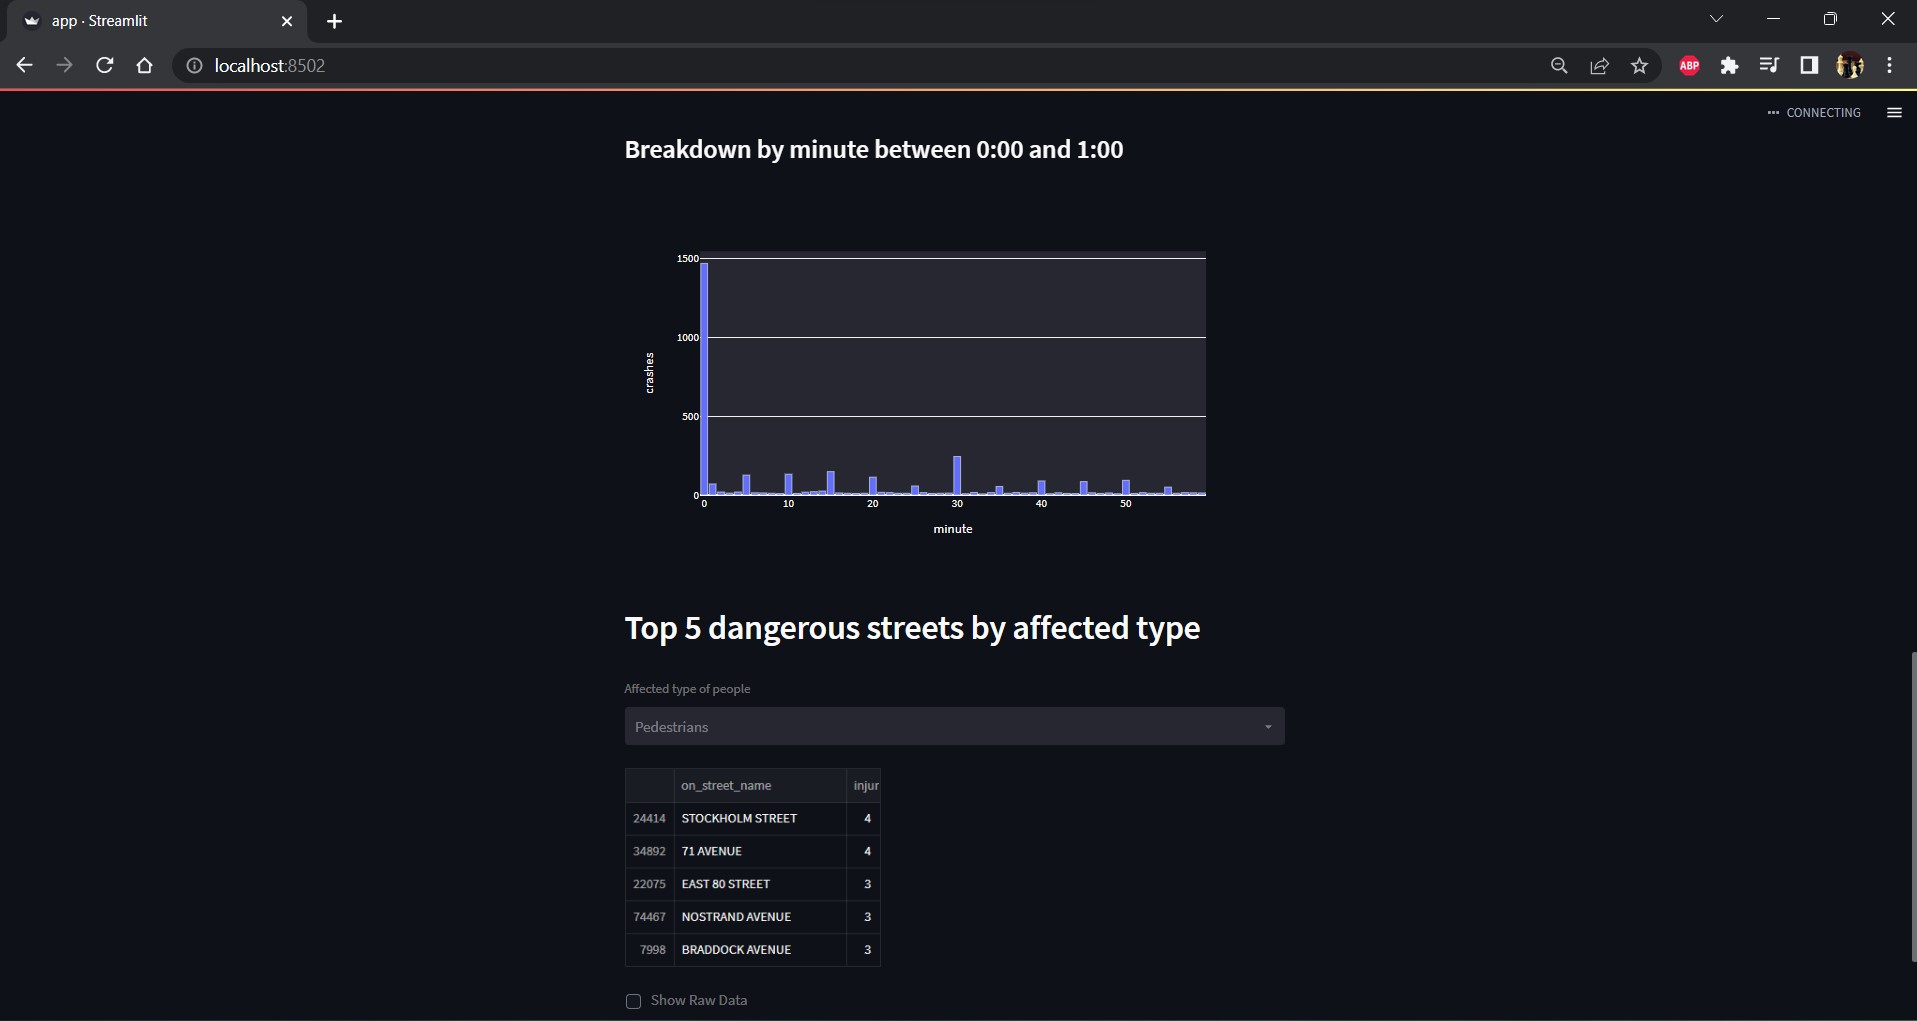Click index cell 22075
Image resolution: width=1917 pixels, height=1021 pixels.
point(649,884)
